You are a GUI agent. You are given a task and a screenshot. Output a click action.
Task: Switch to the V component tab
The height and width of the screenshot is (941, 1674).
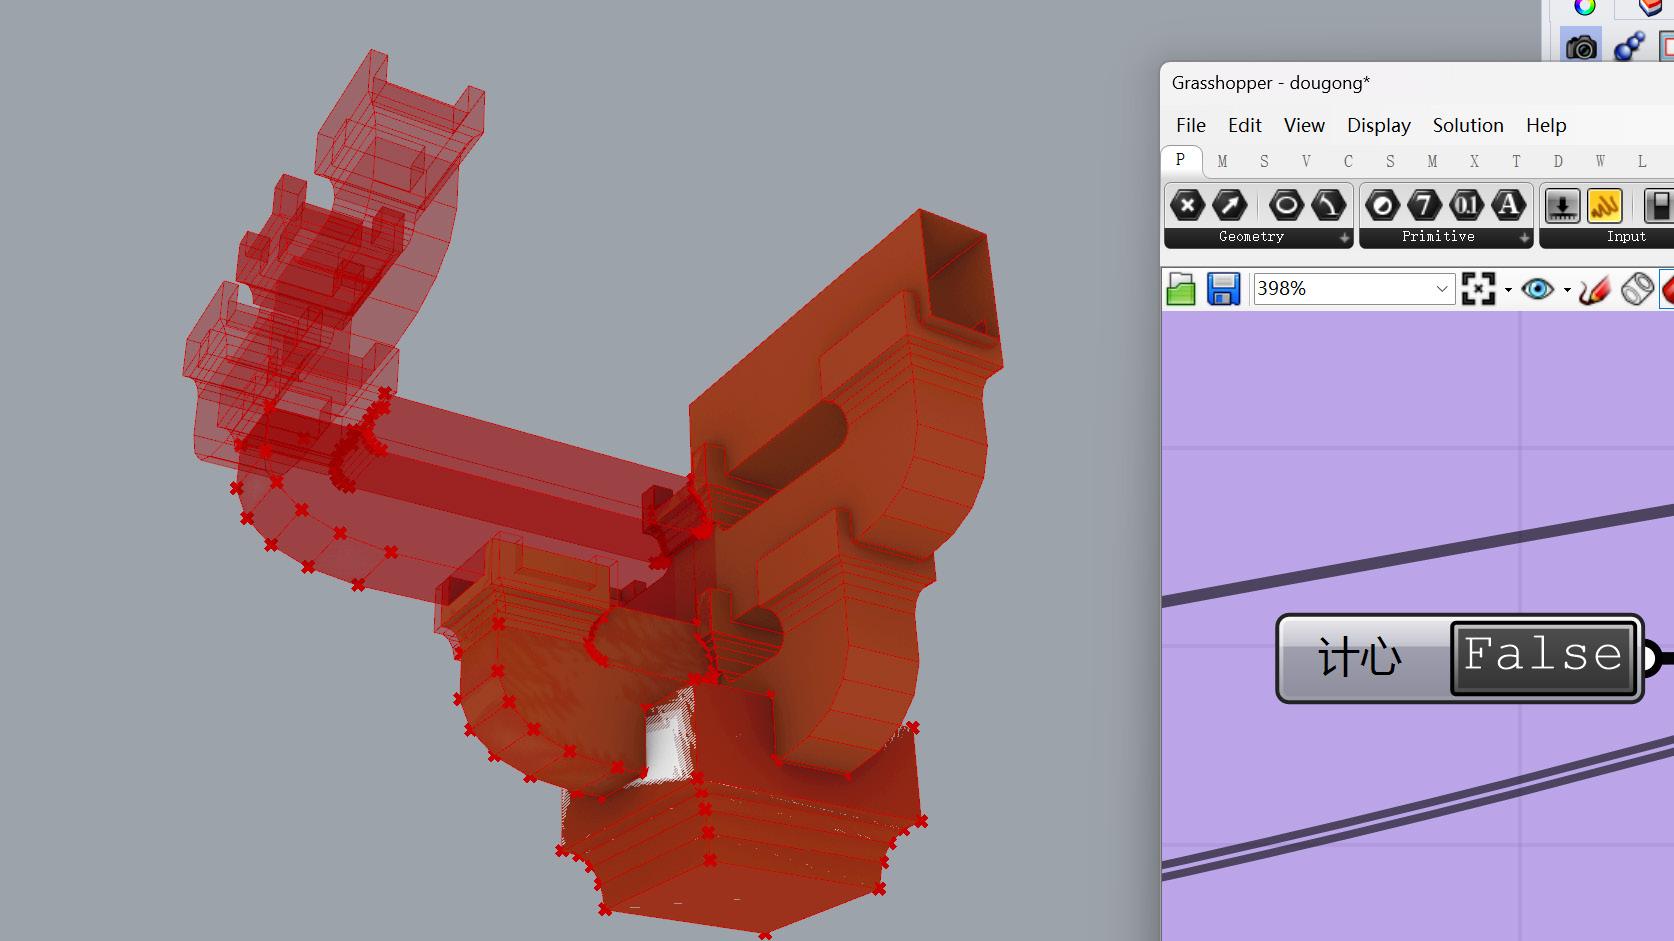tap(1306, 161)
